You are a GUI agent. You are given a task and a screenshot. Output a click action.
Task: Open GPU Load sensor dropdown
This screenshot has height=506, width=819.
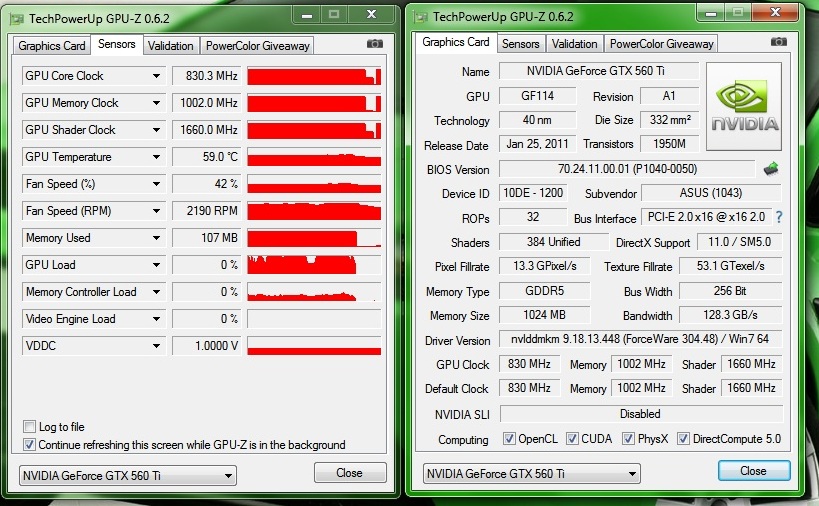coord(156,265)
